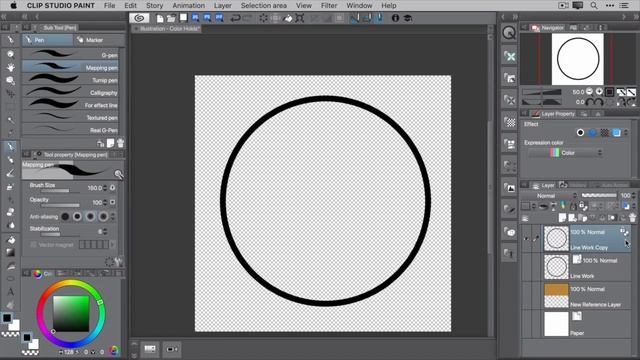Viewport: 640px width, 360px height.
Task: Click the Navigator preview thumbnail
Action: coord(578,59)
